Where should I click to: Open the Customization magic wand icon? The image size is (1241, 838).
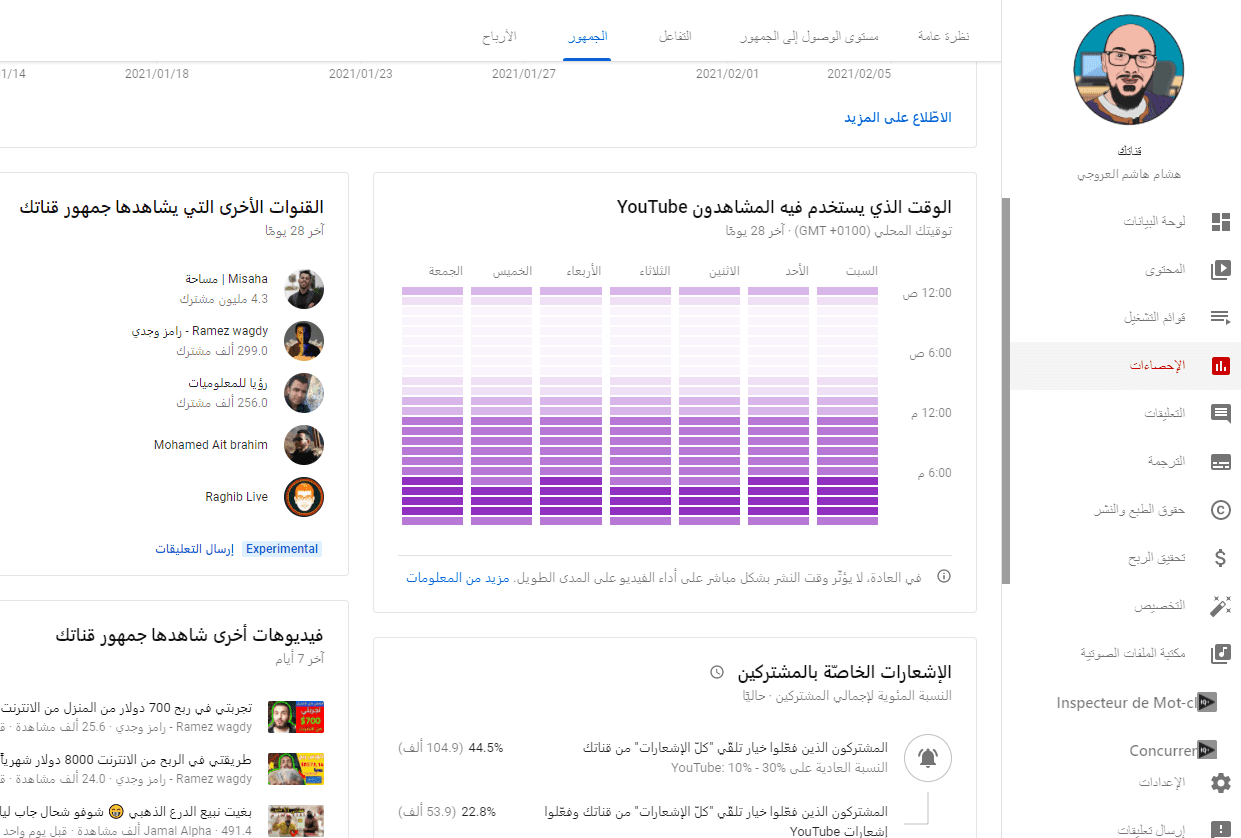point(1220,606)
